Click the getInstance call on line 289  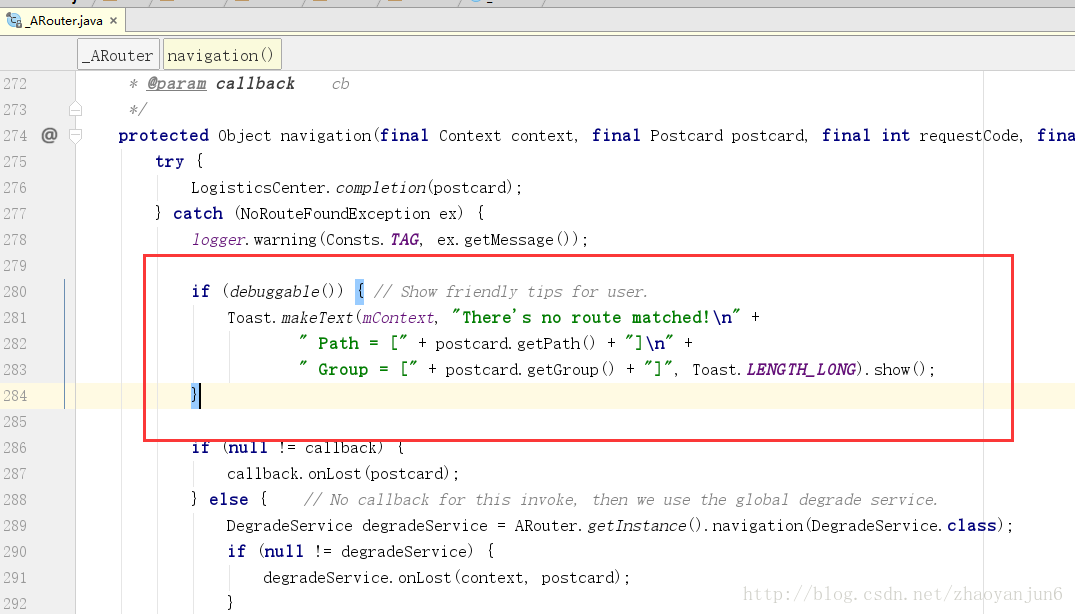pos(636,526)
